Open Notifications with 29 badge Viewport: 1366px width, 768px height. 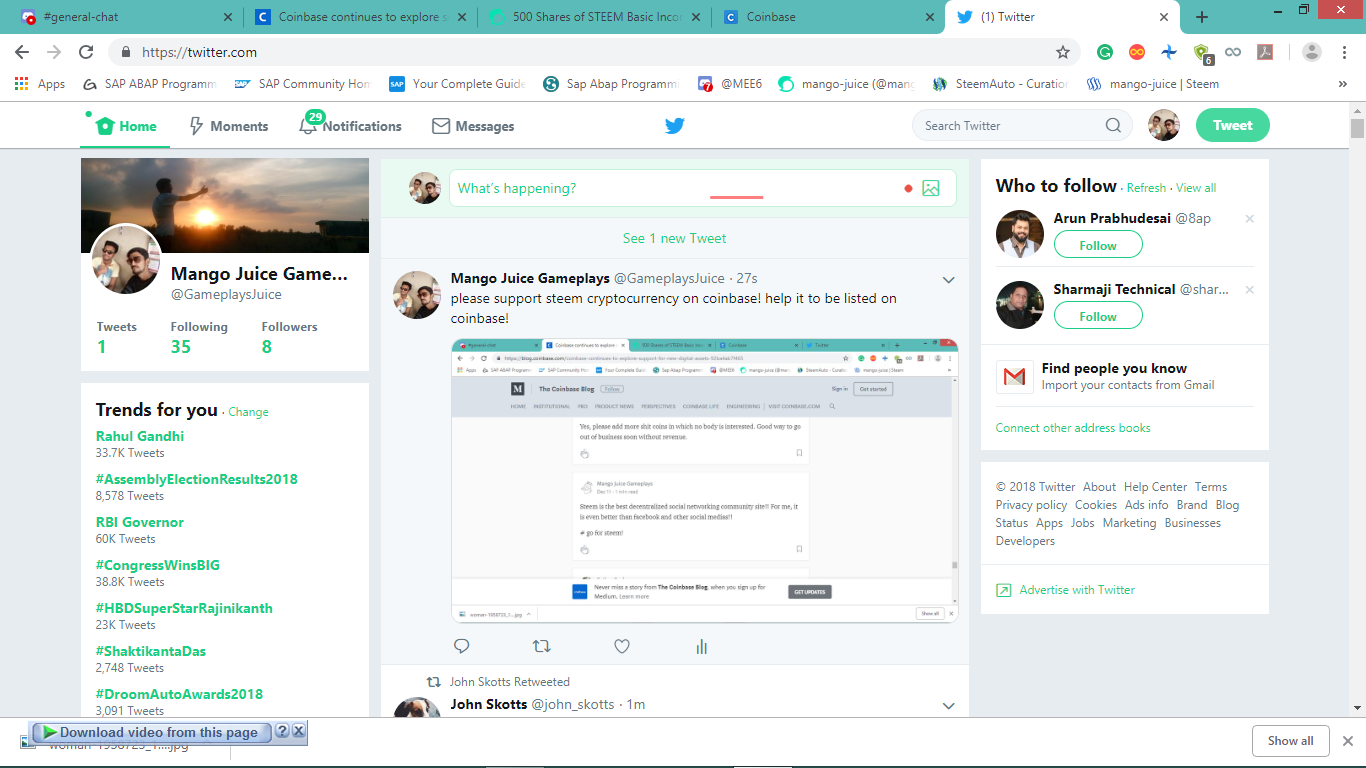350,126
